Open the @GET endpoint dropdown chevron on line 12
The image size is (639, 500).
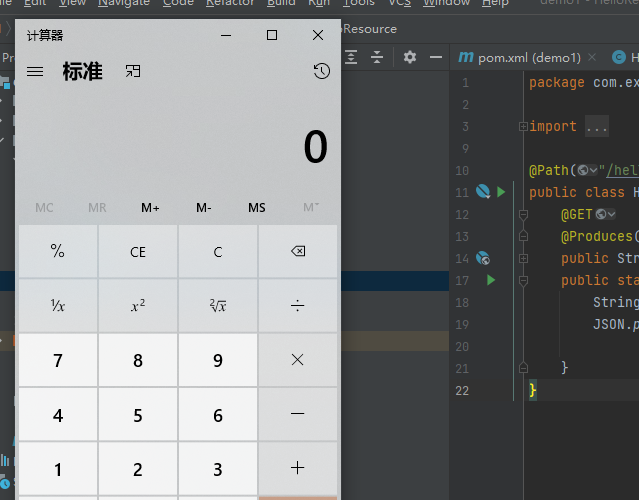(611, 214)
